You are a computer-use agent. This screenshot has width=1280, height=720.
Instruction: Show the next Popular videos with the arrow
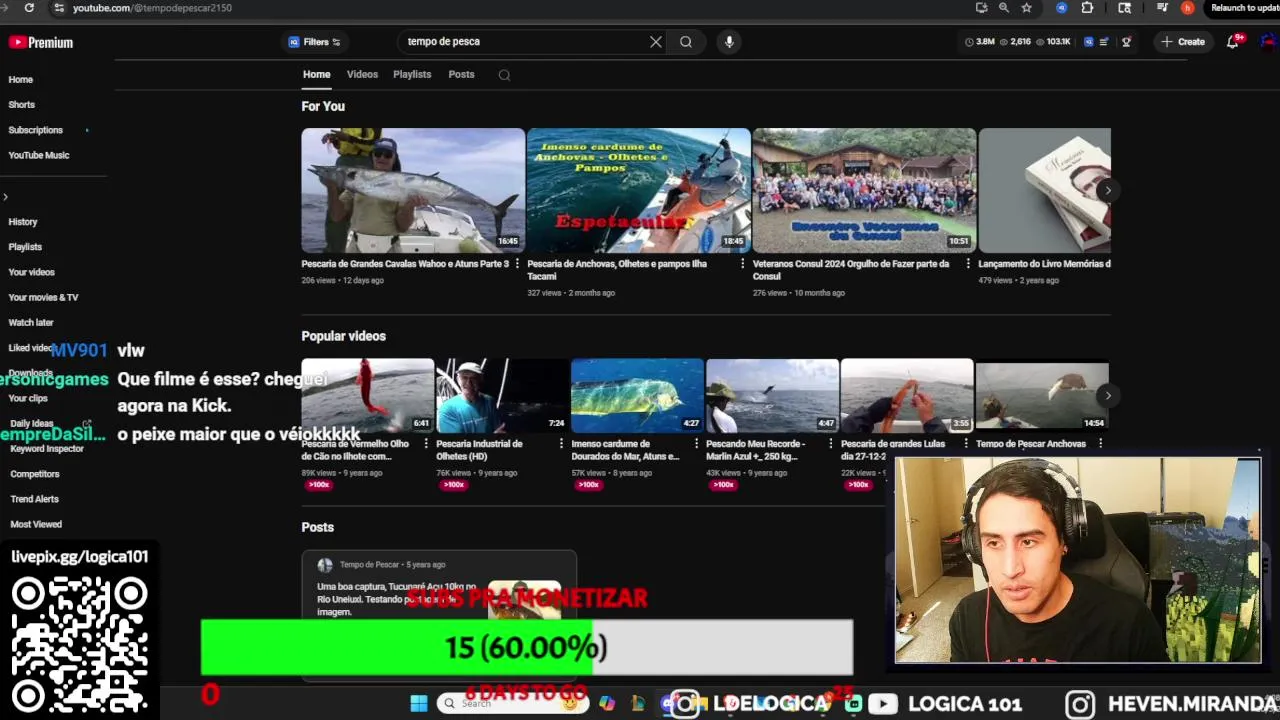(x=1107, y=395)
